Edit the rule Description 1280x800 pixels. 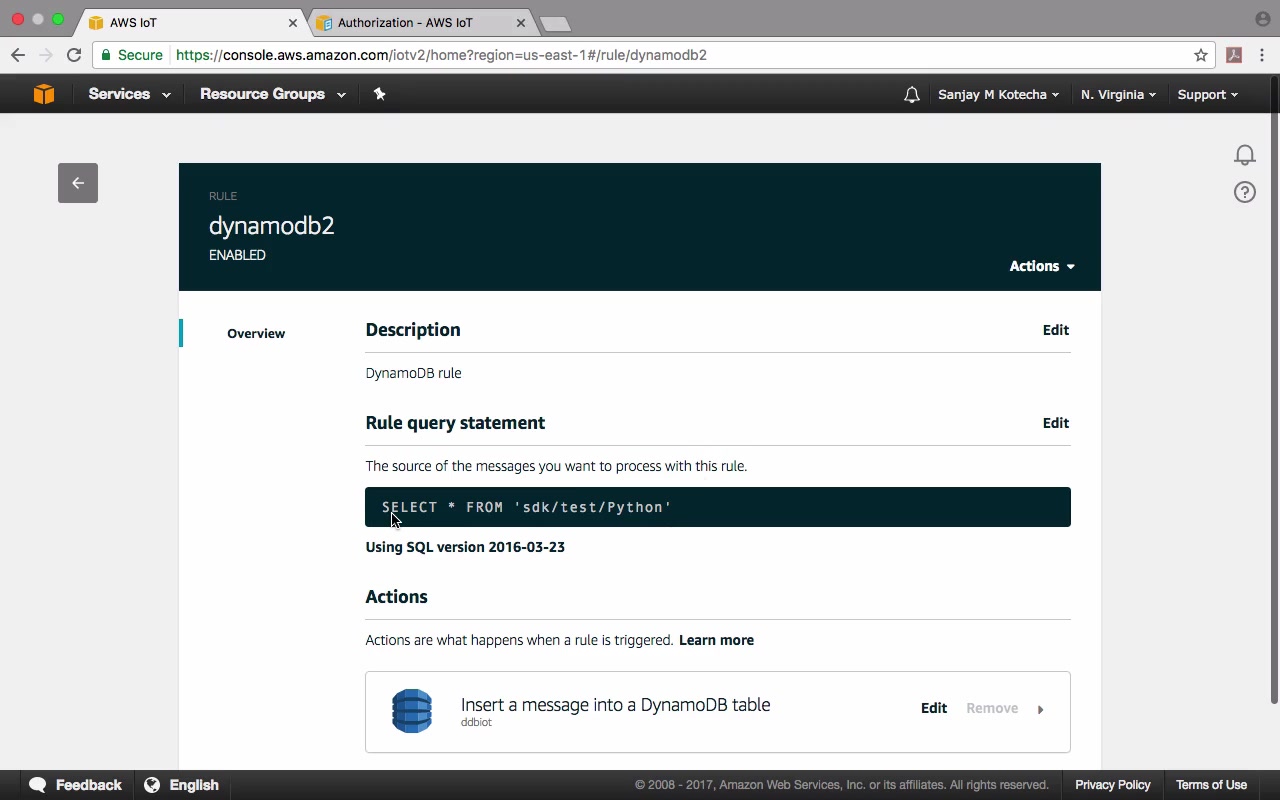(1056, 330)
